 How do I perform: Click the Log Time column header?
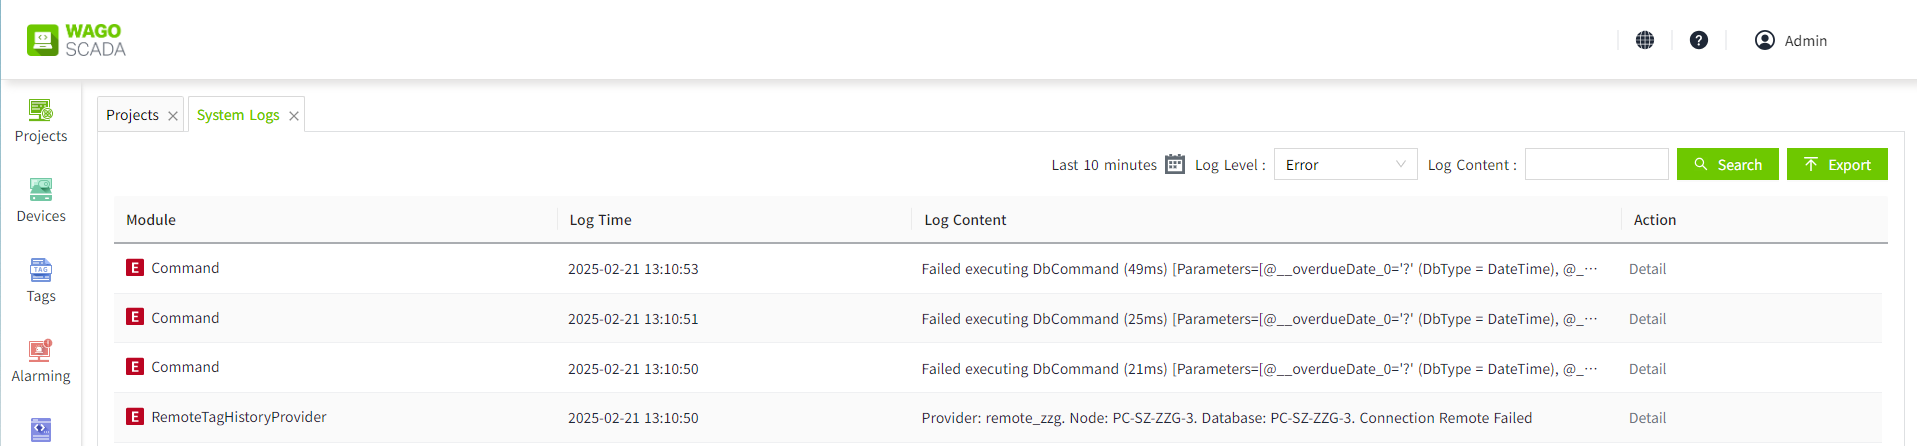[600, 220]
